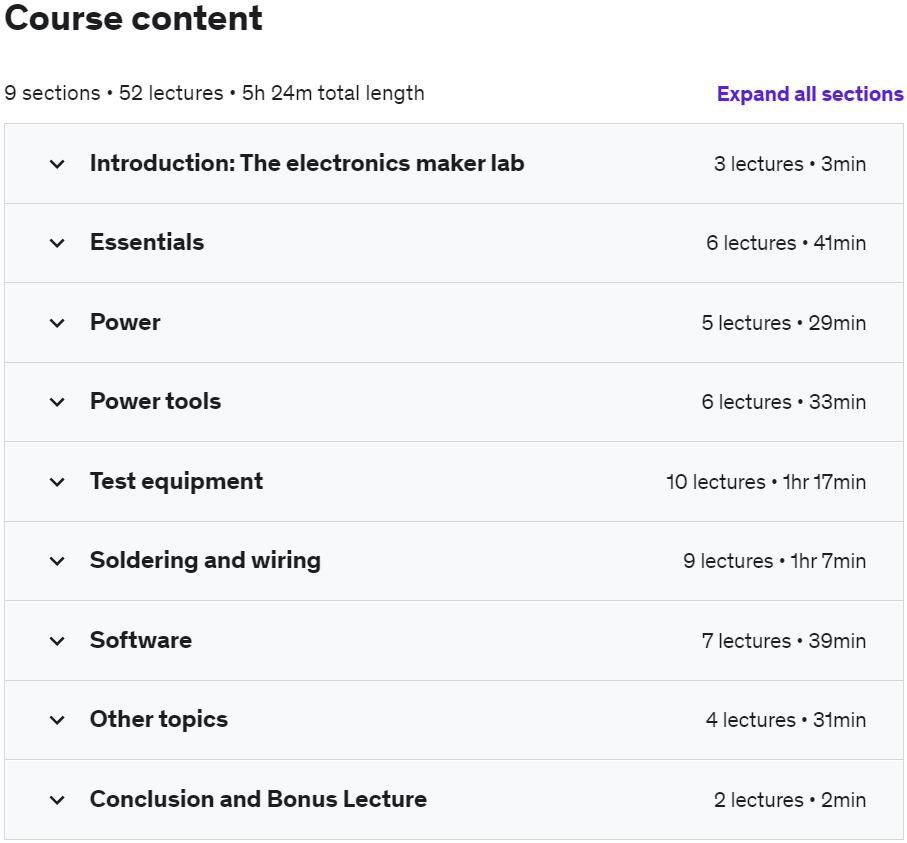Screen dimensions: 907x843
Task: Click the chevron icon next to Essentials
Action: coord(57,243)
